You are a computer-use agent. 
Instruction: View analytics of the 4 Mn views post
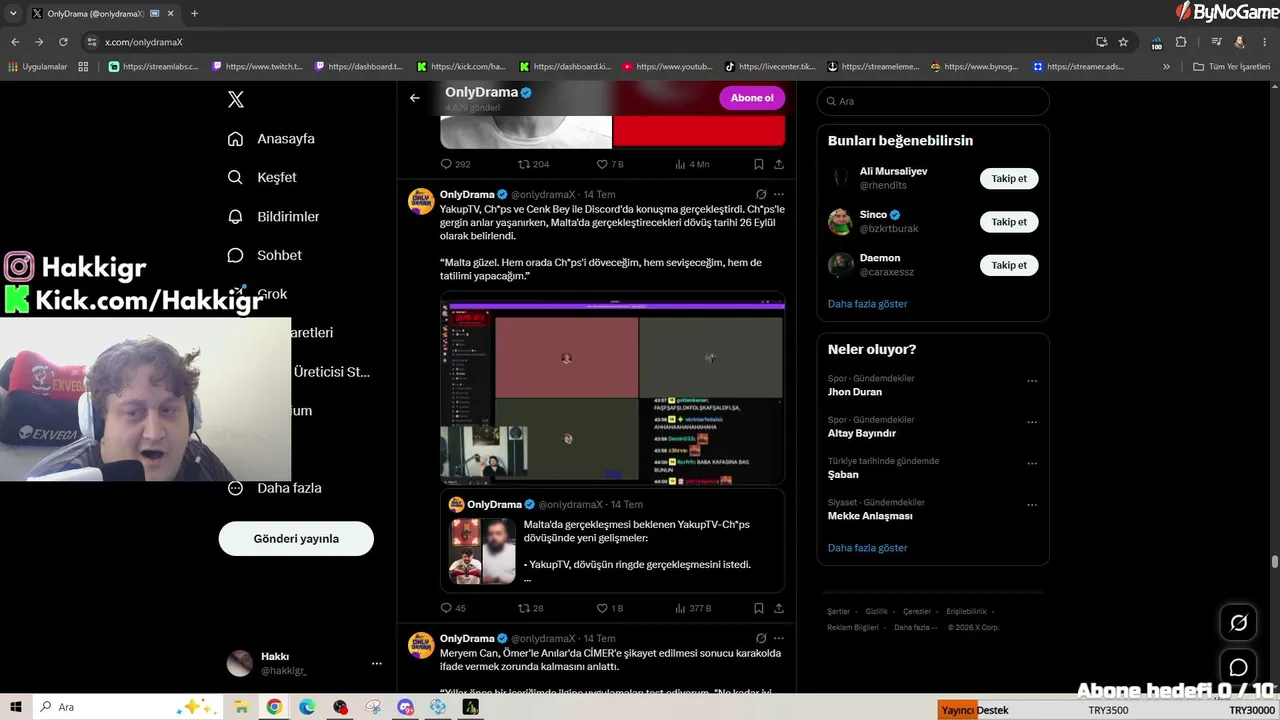click(692, 164)
